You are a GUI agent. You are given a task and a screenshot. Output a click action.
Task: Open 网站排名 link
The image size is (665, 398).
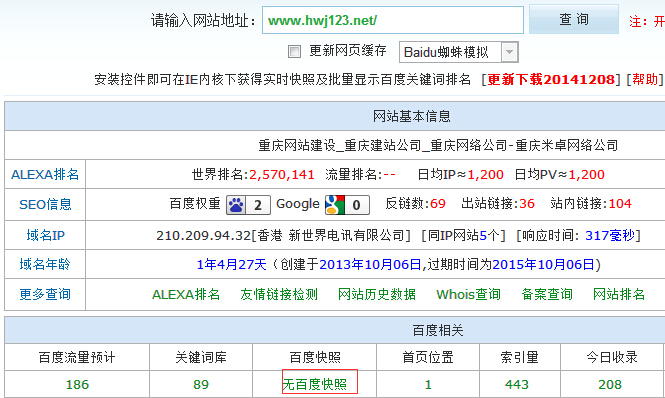click(x=618, y=294)
